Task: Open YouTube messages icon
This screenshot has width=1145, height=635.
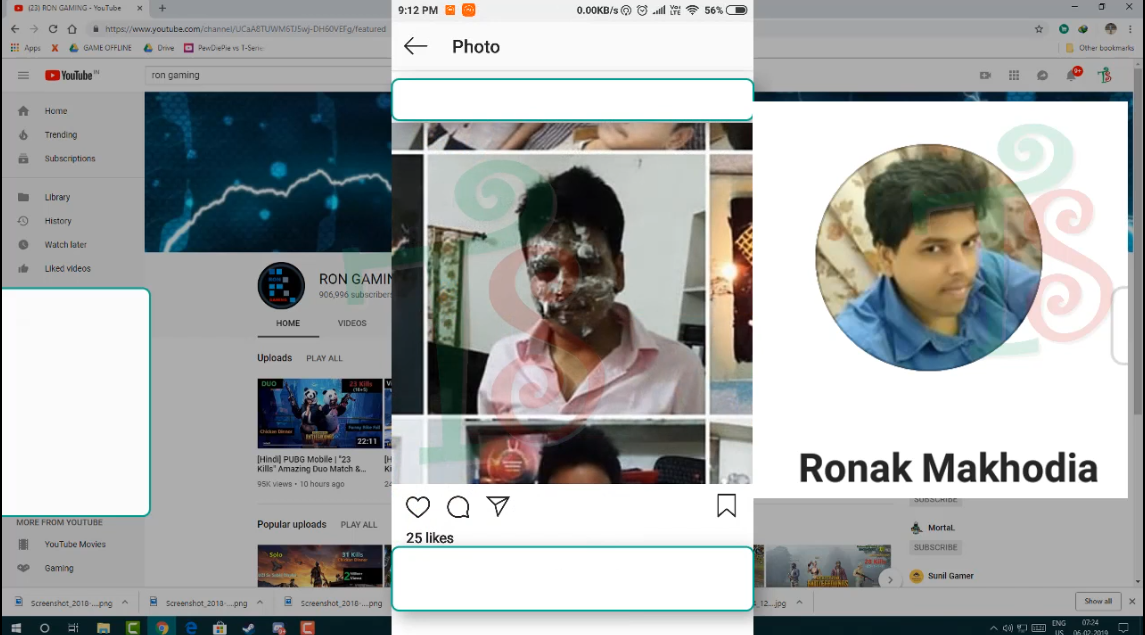Action: [x=1042, y=75]
